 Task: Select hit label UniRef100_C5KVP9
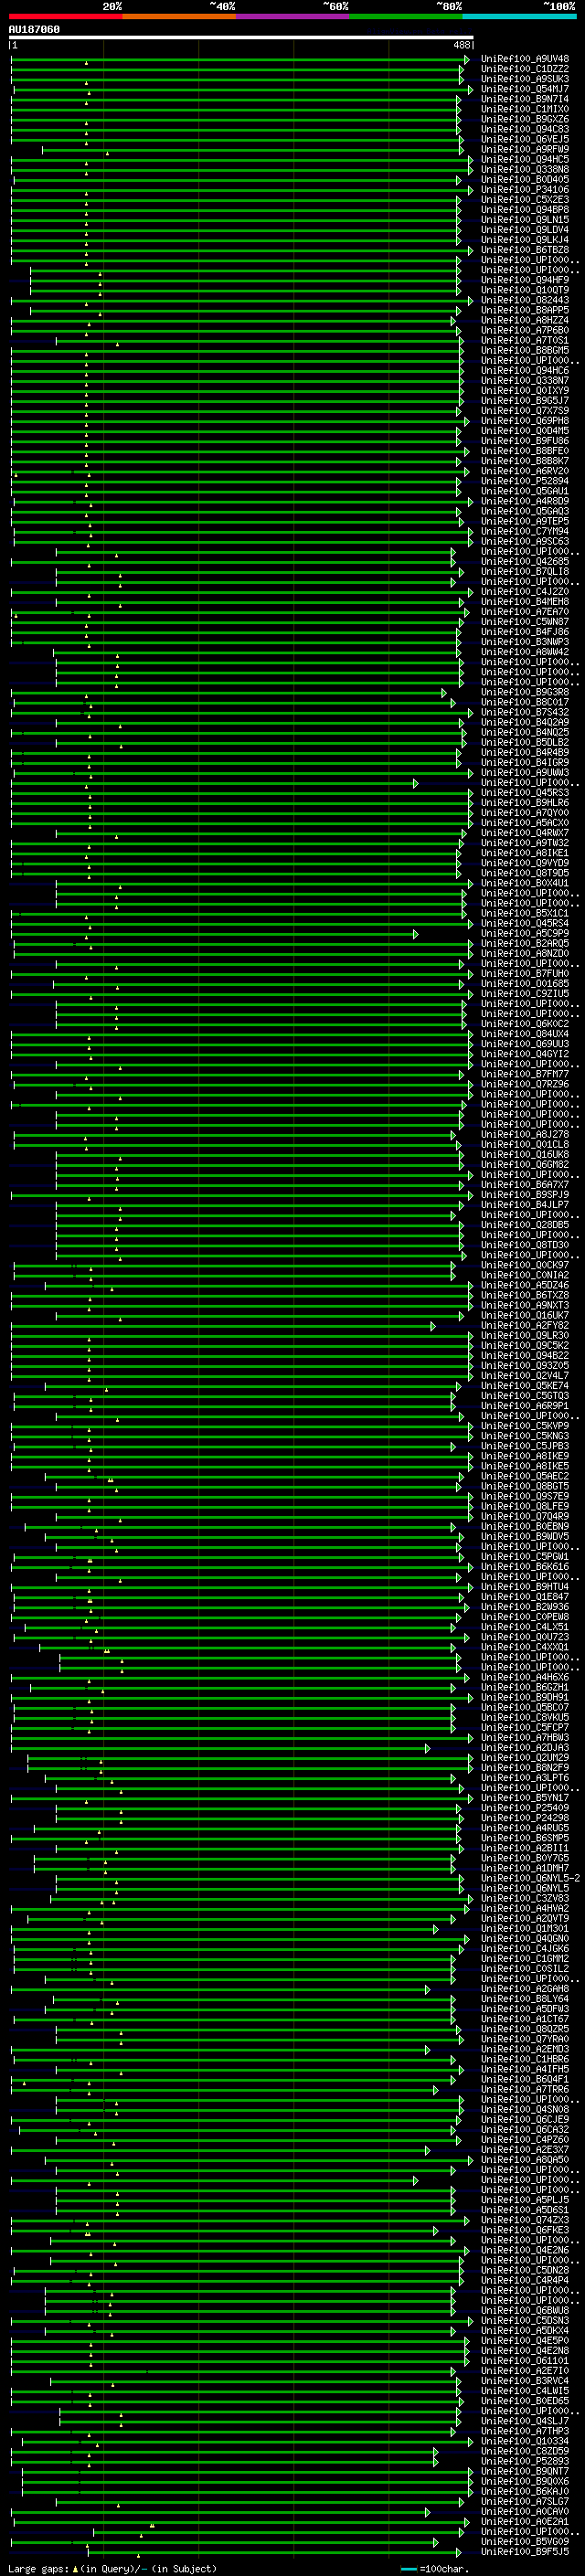pos(525,1426)
